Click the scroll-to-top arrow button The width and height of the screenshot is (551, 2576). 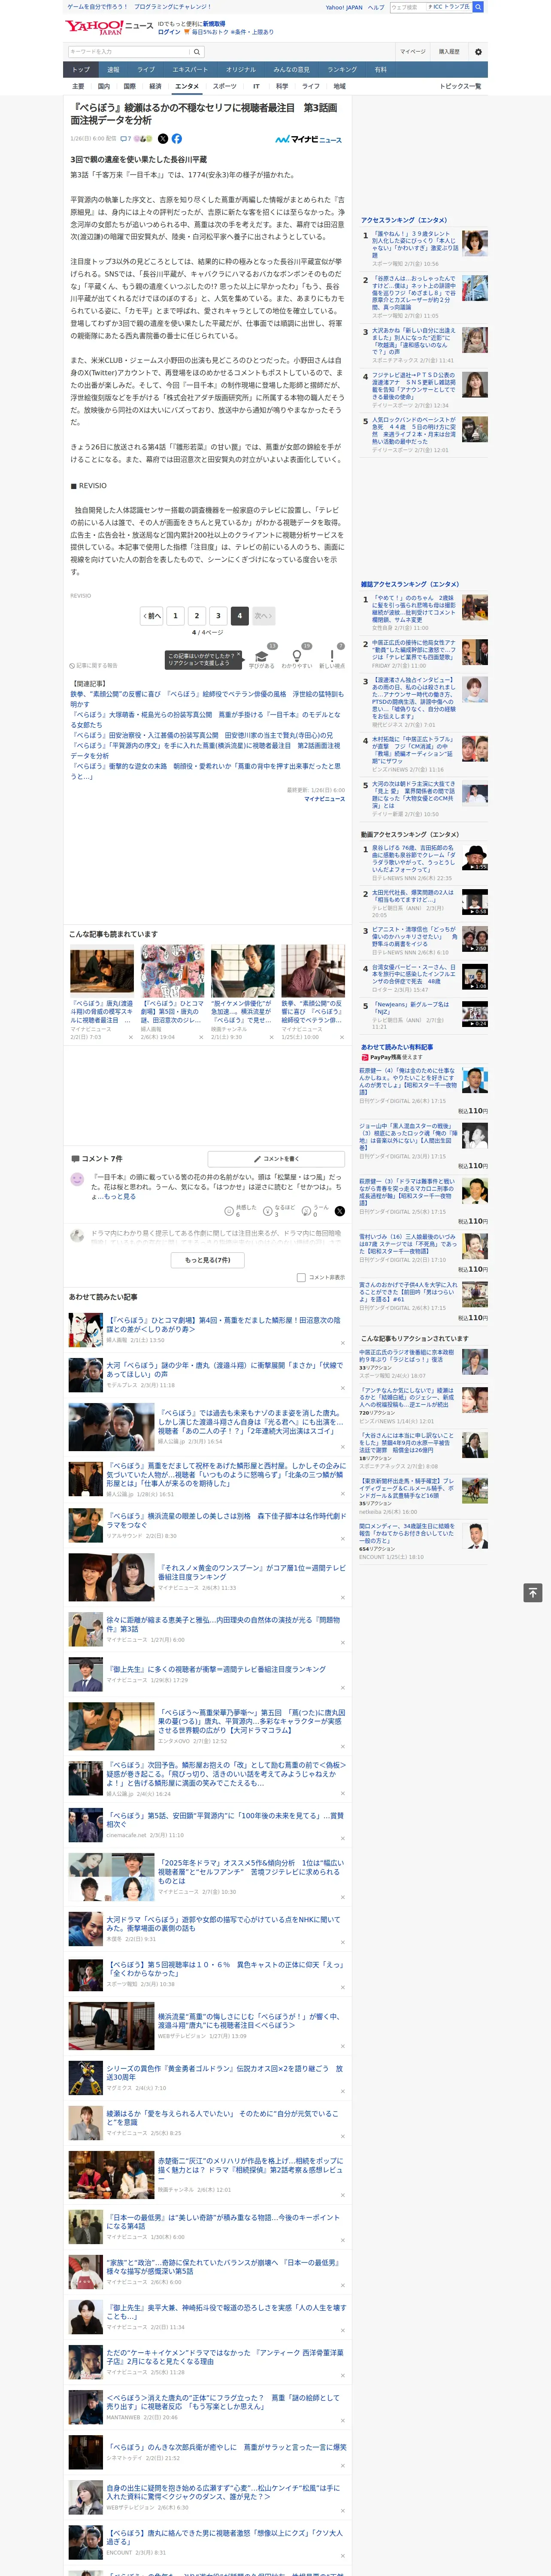tap(533, 1592)
